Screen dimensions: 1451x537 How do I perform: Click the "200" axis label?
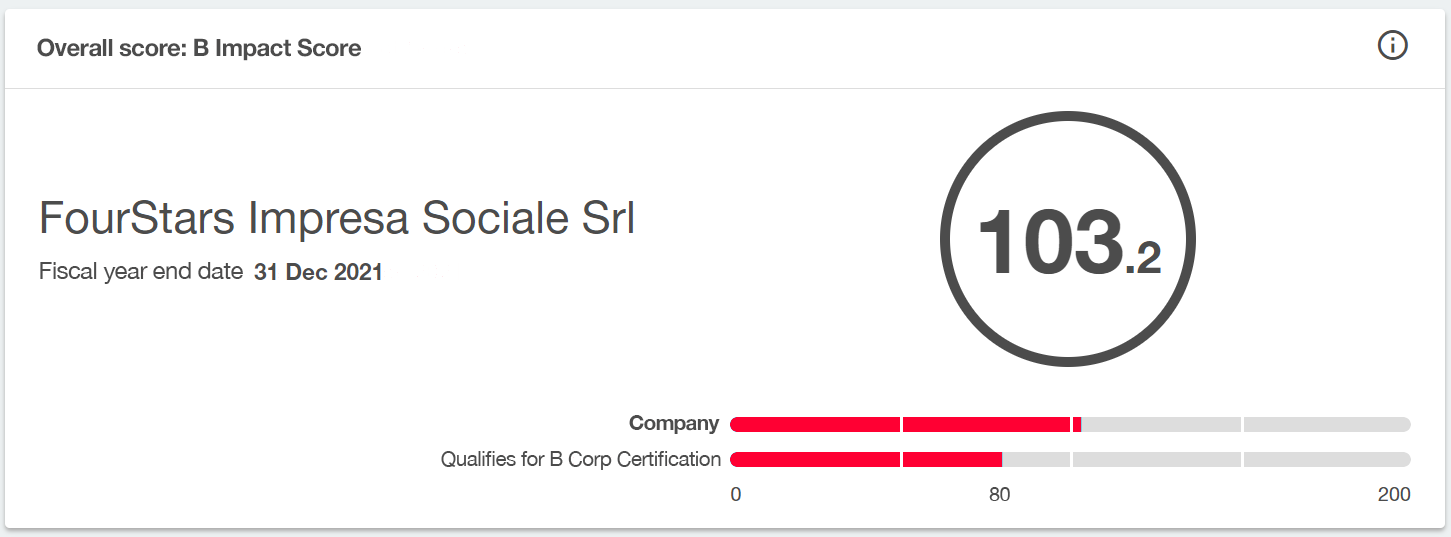pyautogui.click(x=1393, y=494)
